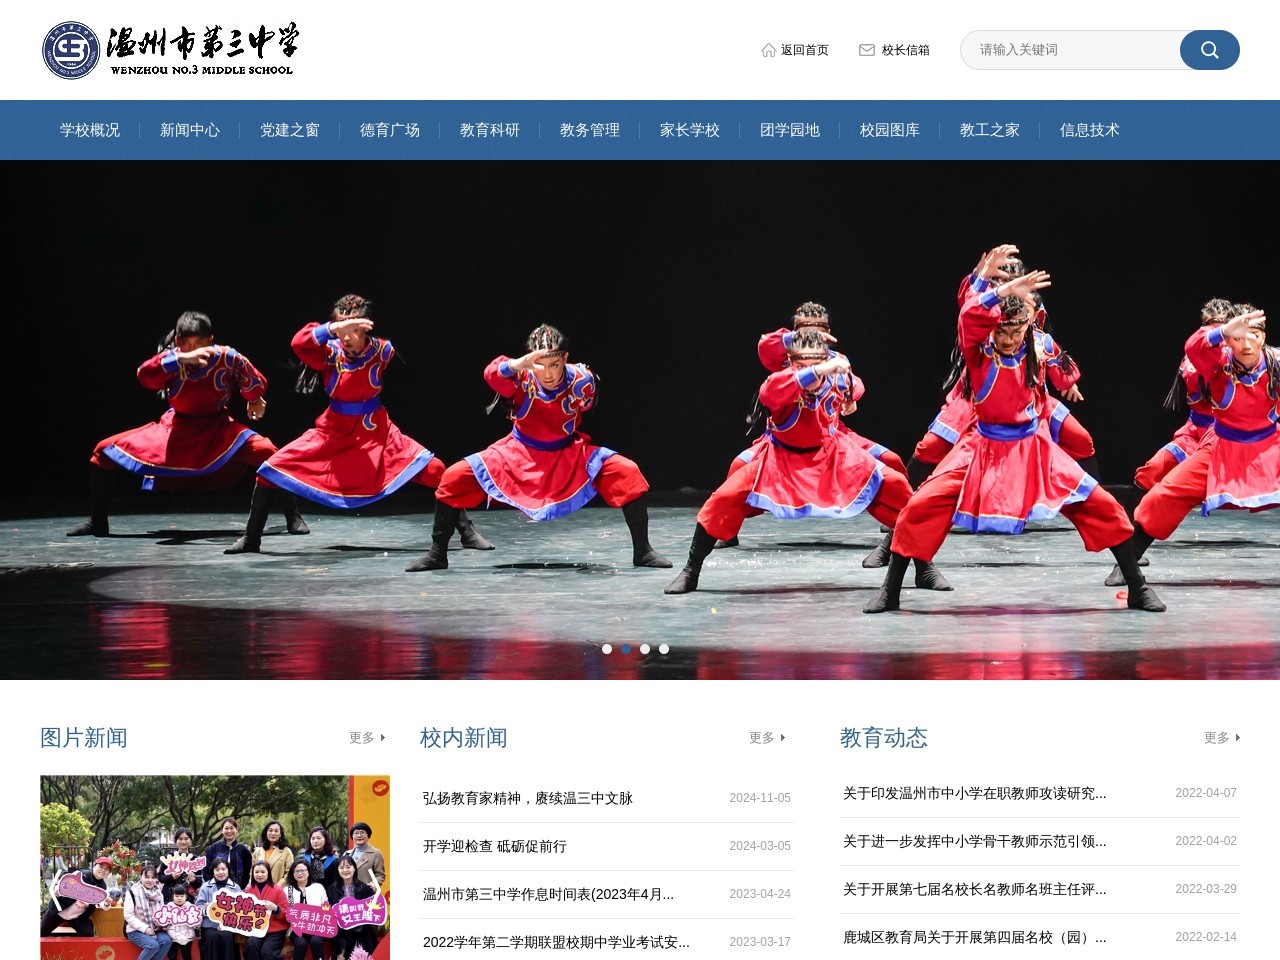
Task: Go to 教育科研 section
Action: (490, 130)
